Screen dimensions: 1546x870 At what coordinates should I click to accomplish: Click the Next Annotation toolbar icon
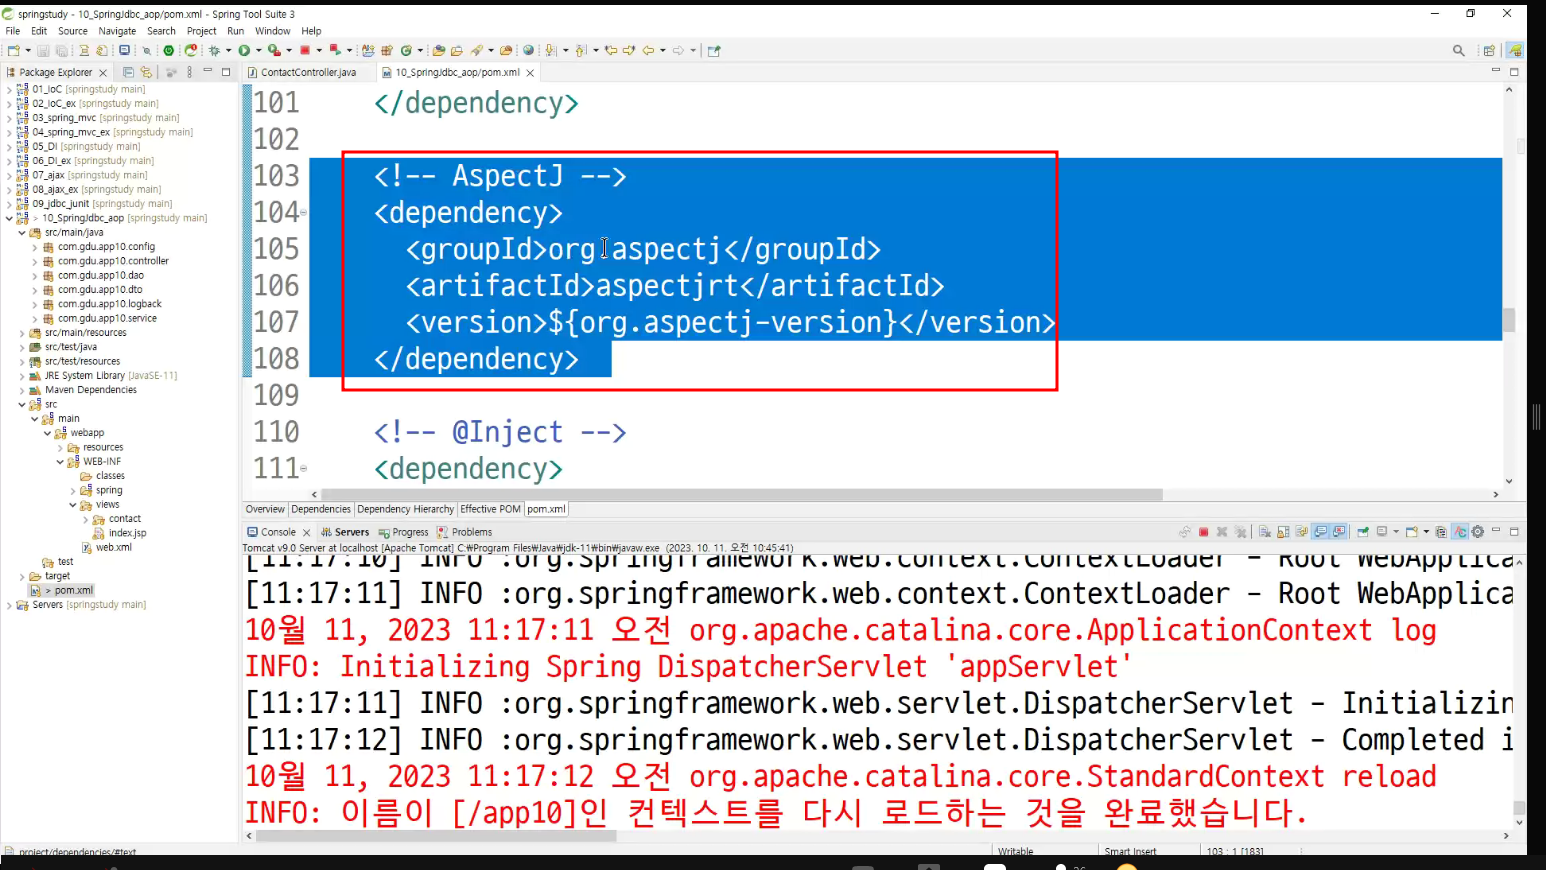(551, 50)
